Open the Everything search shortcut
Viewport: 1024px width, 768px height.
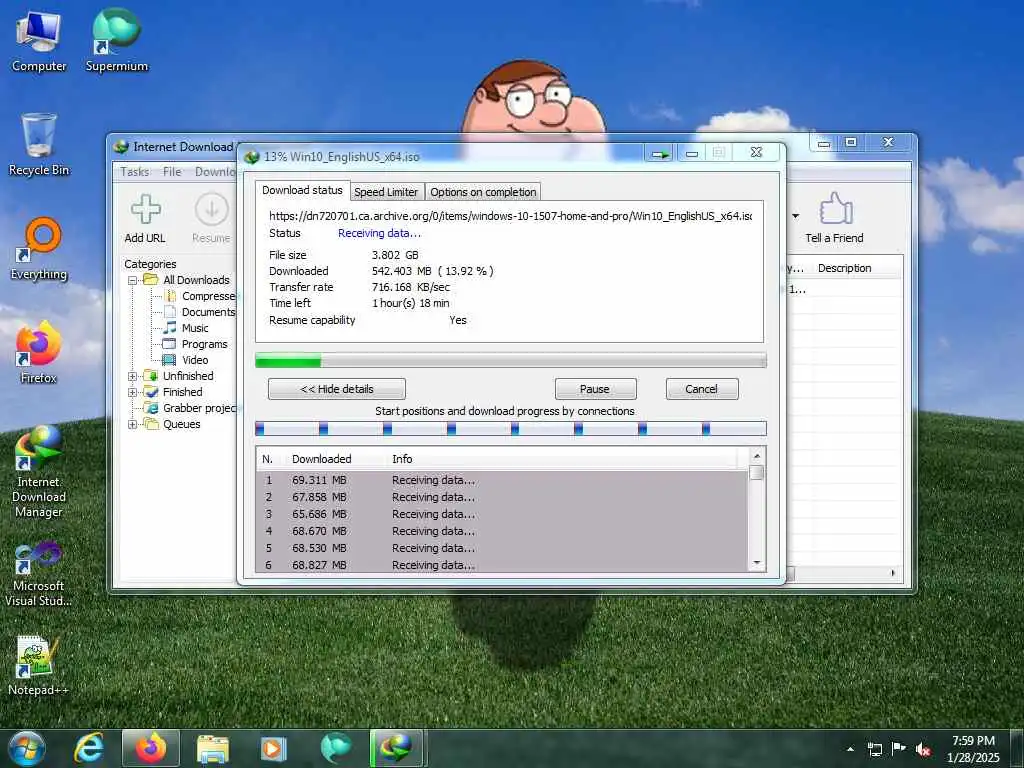[39, 249]
